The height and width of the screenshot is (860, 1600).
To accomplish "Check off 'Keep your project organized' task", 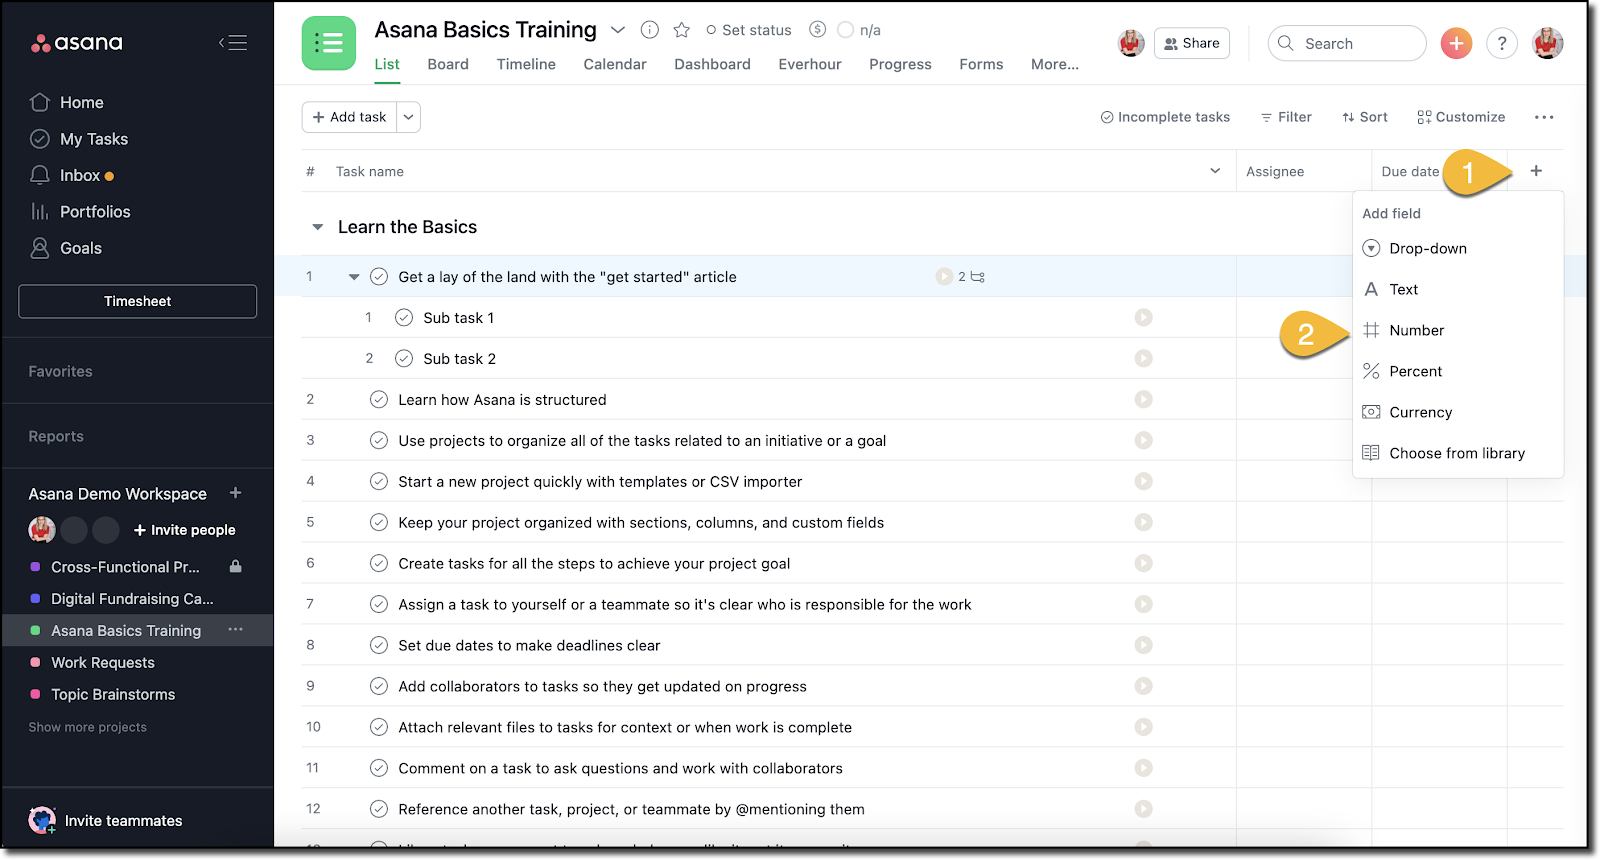I will tap(379, 523).
